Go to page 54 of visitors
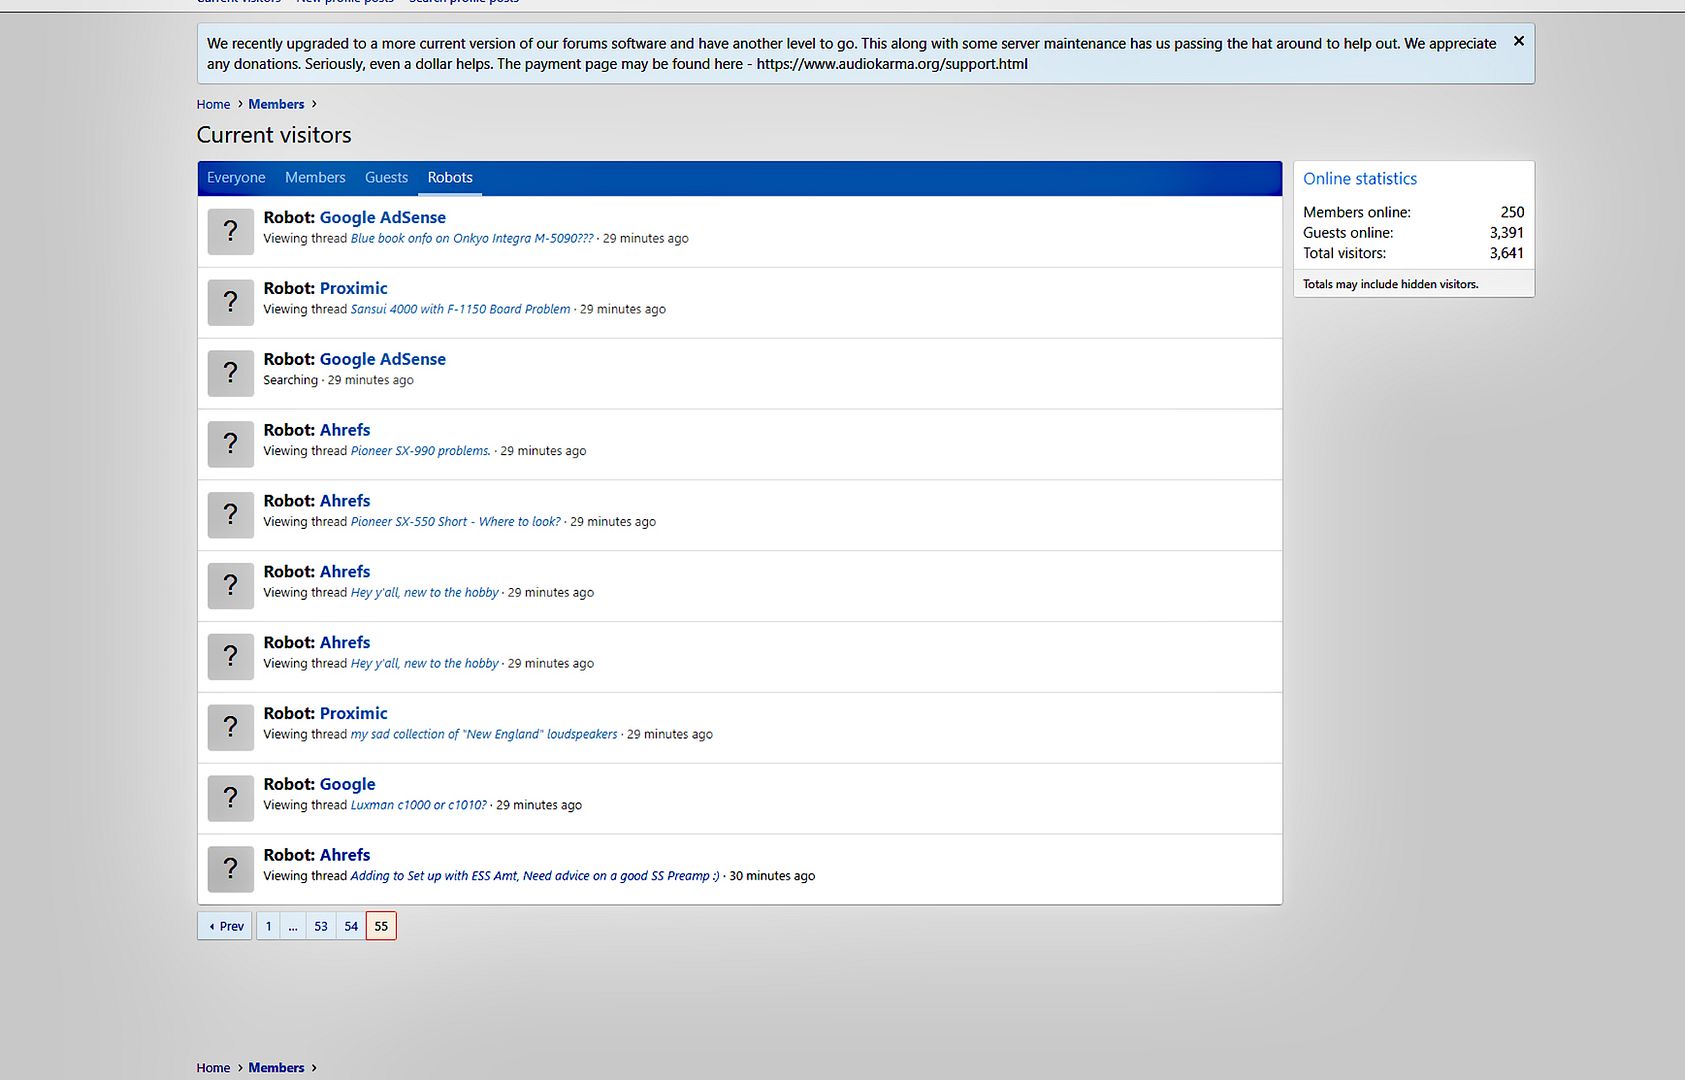The image size is (1685, 1080). pyautogui.click(x=351, y=926)
